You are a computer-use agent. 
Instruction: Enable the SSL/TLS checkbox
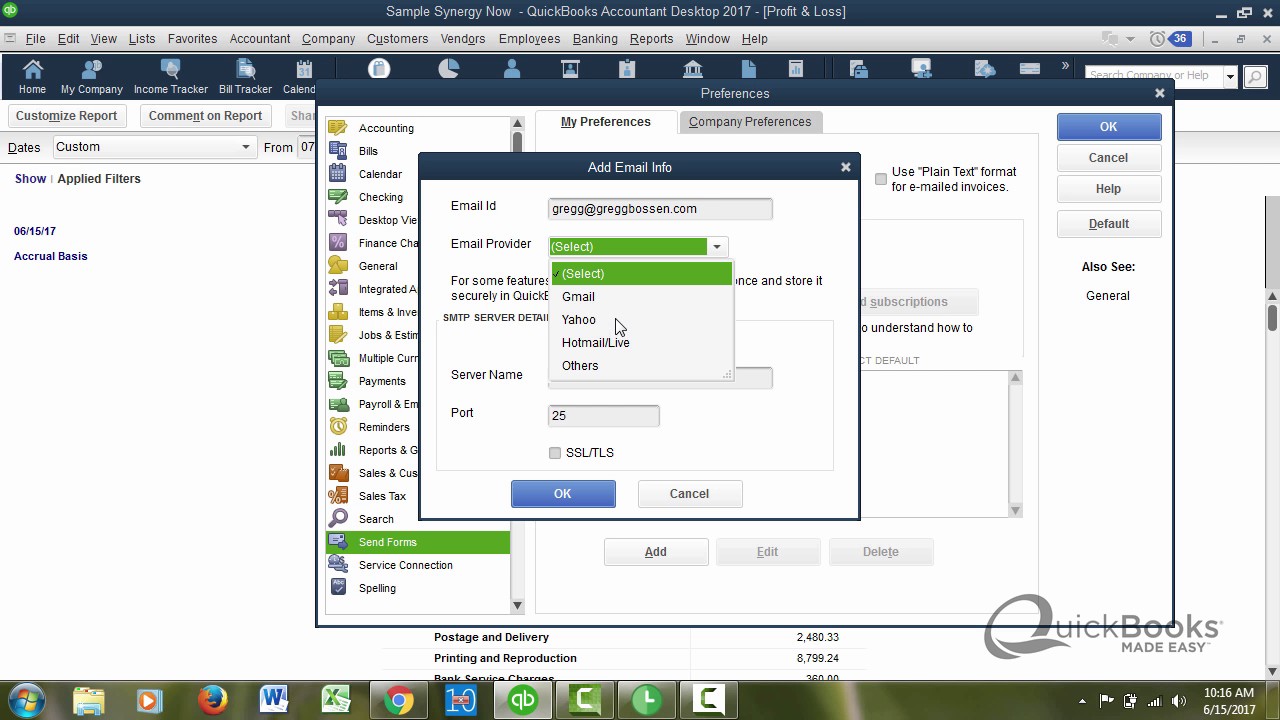point(555,453)
